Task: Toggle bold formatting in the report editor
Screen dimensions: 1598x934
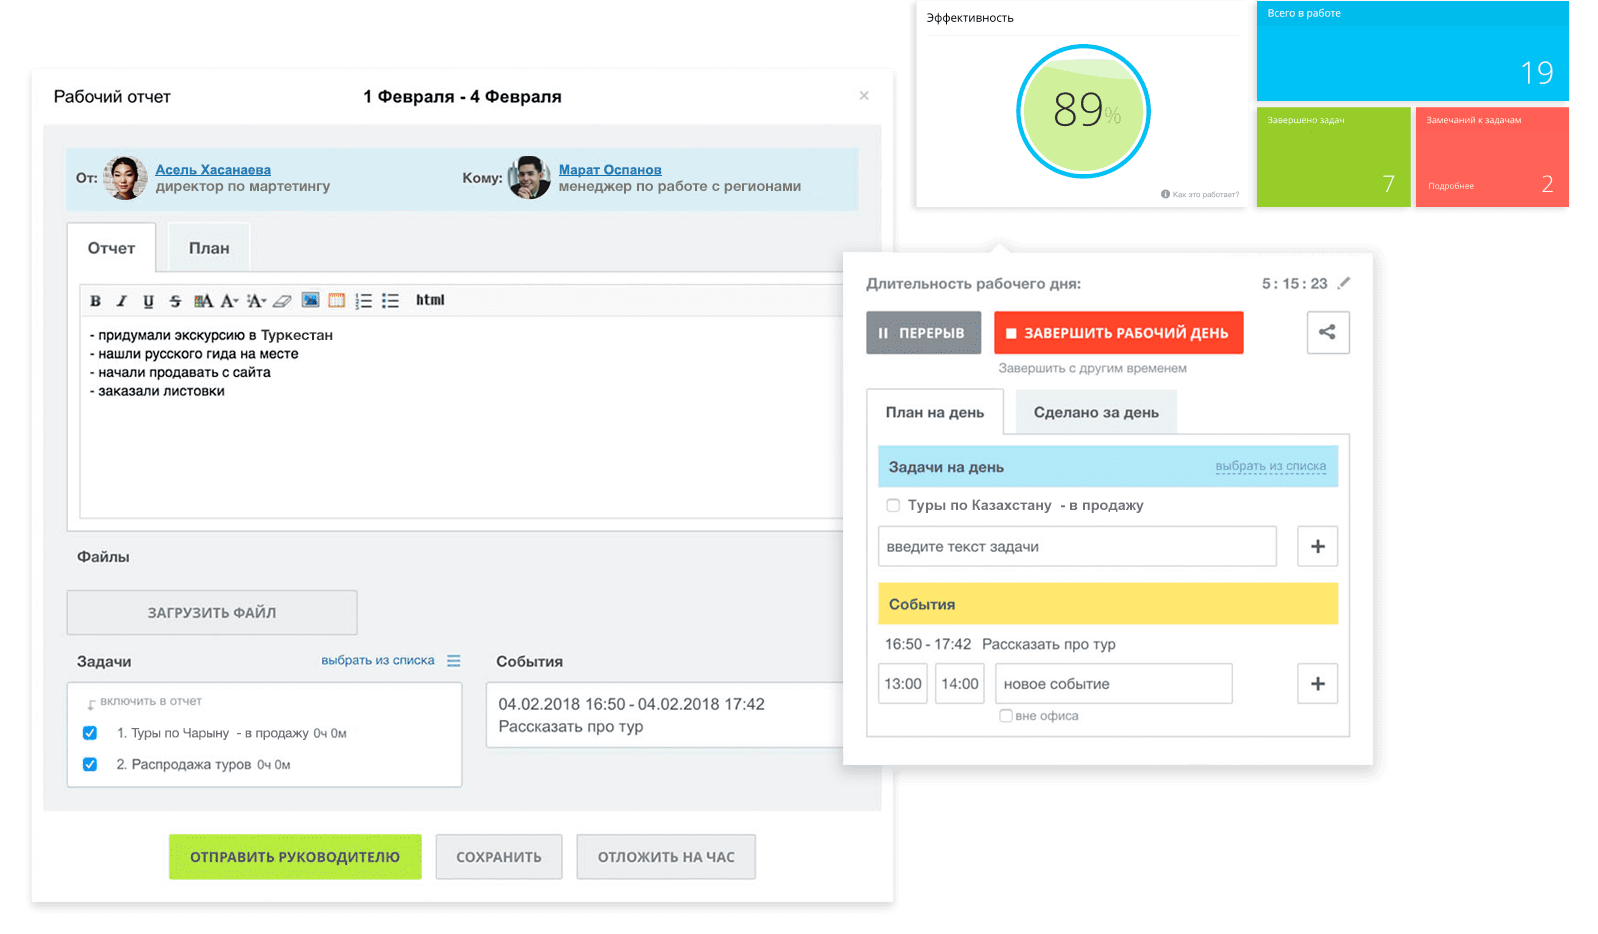Action: coord(95,301)
